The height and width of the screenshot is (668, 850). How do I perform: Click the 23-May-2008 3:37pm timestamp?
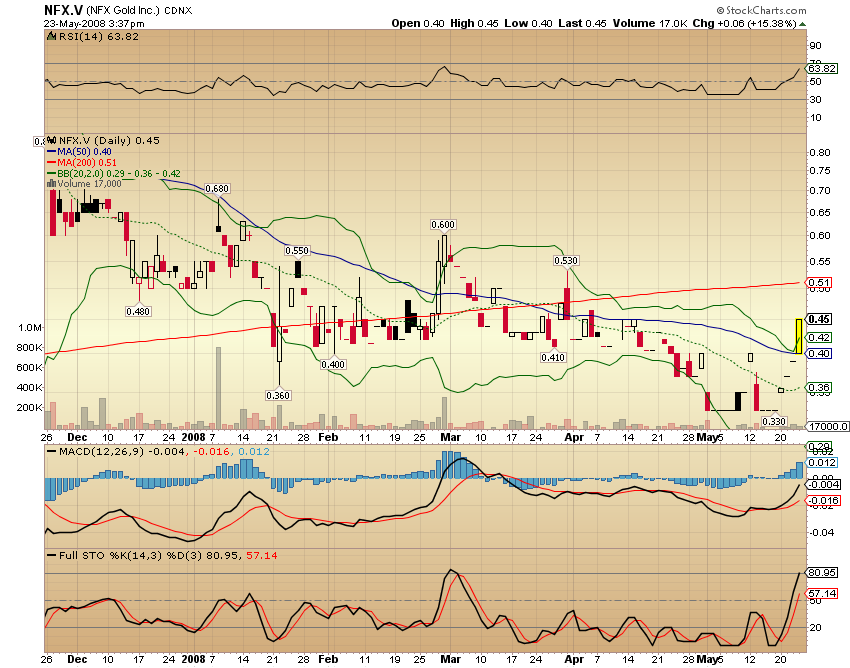coord(94,23)
